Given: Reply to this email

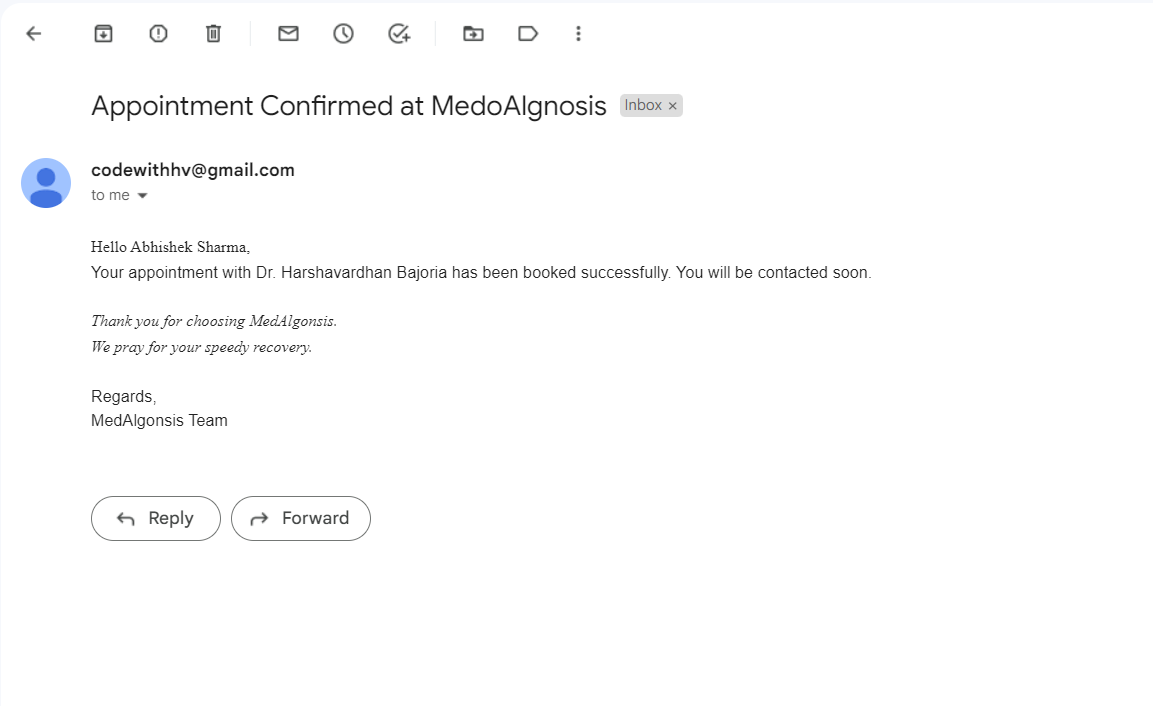Looking at the screenshot, I should click(x=156, y=518).
